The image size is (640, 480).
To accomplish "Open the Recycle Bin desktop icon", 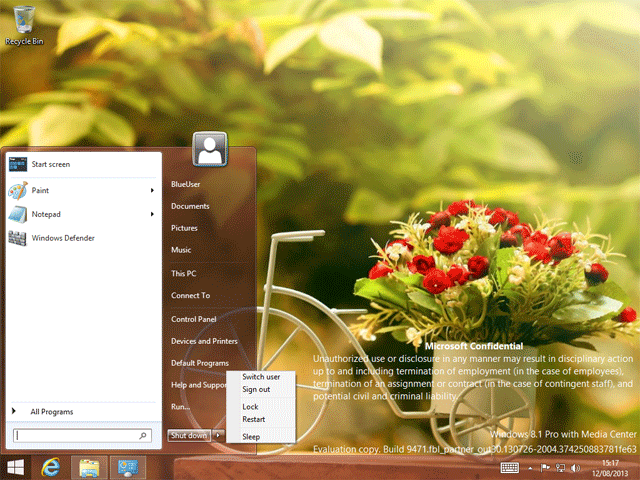I will click(x=24, y=23).
